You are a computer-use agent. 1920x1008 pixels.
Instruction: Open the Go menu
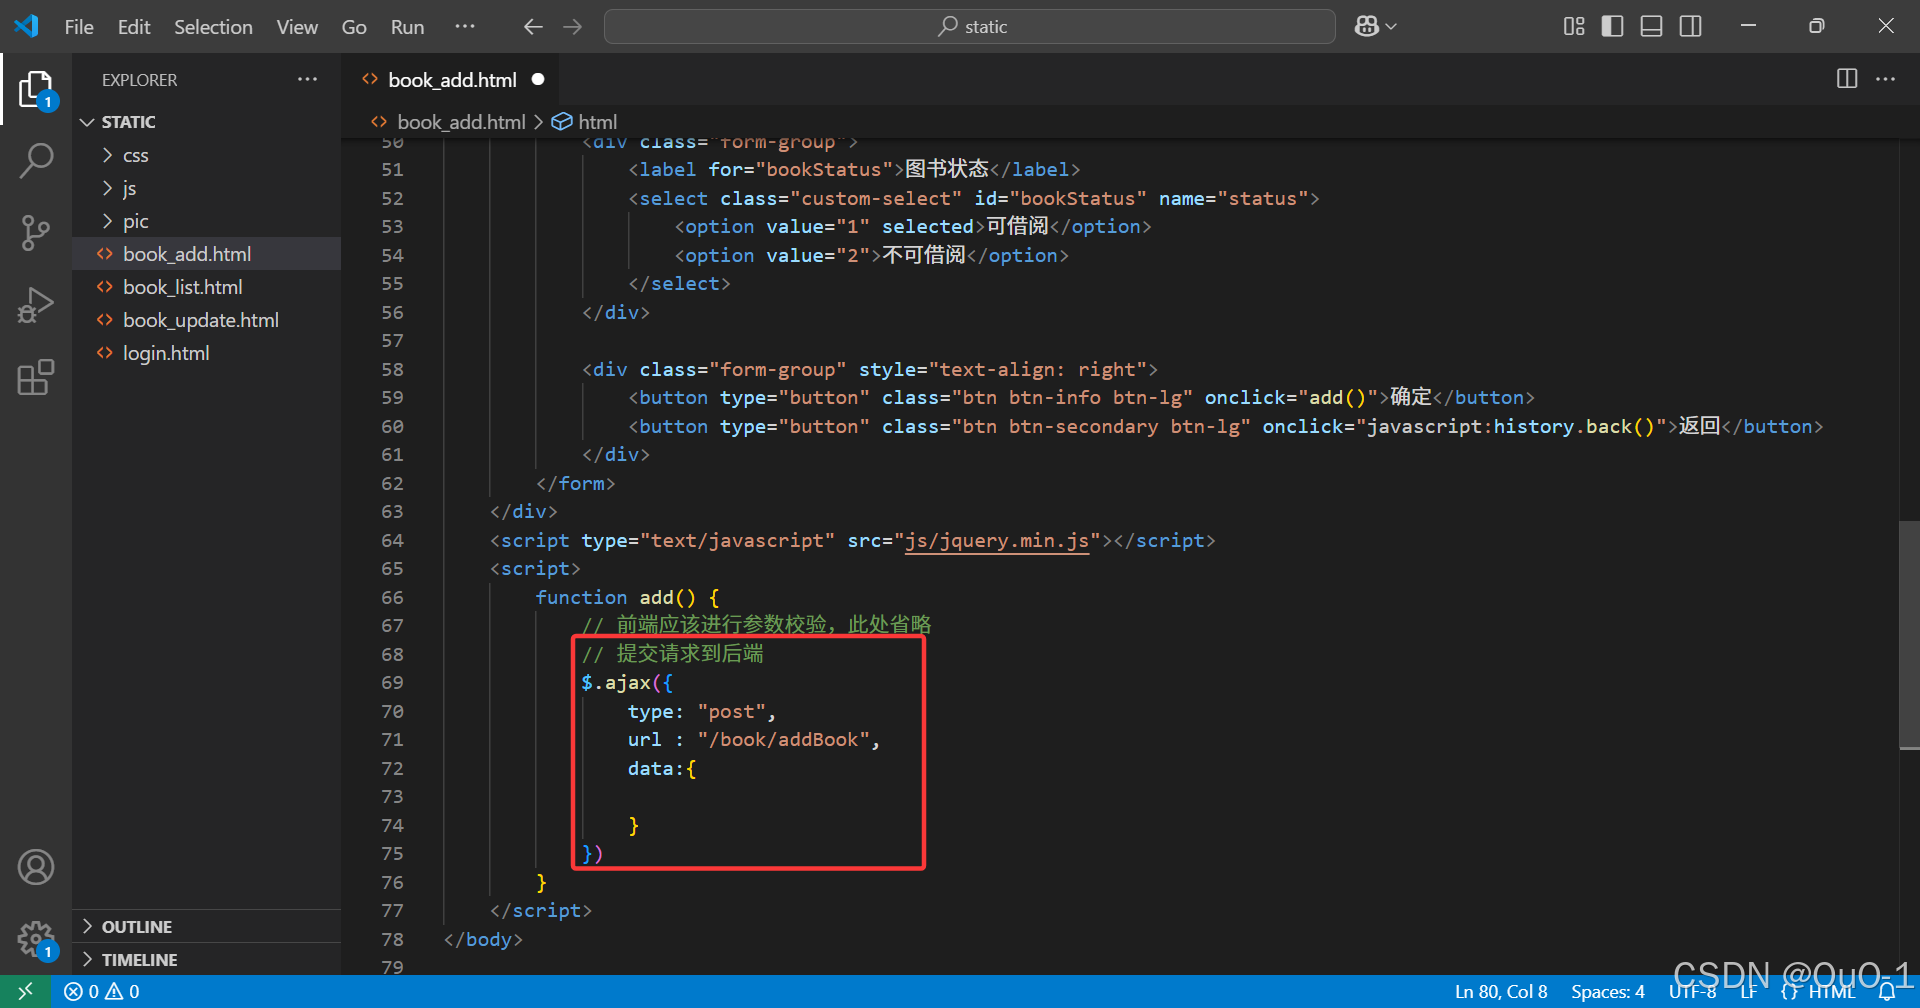coord(354,27)
